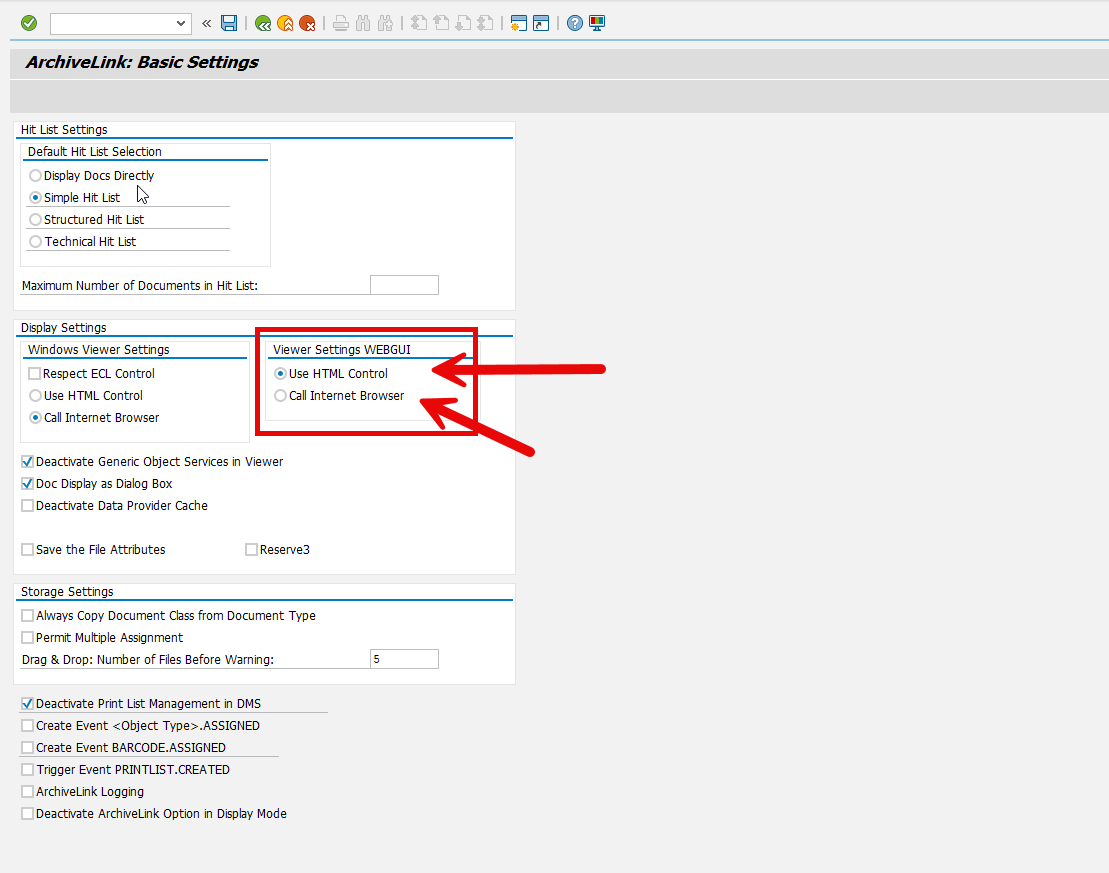Click the green Back icon
The width and height of the screenshot is (1109, 873).
click(263, 23)
